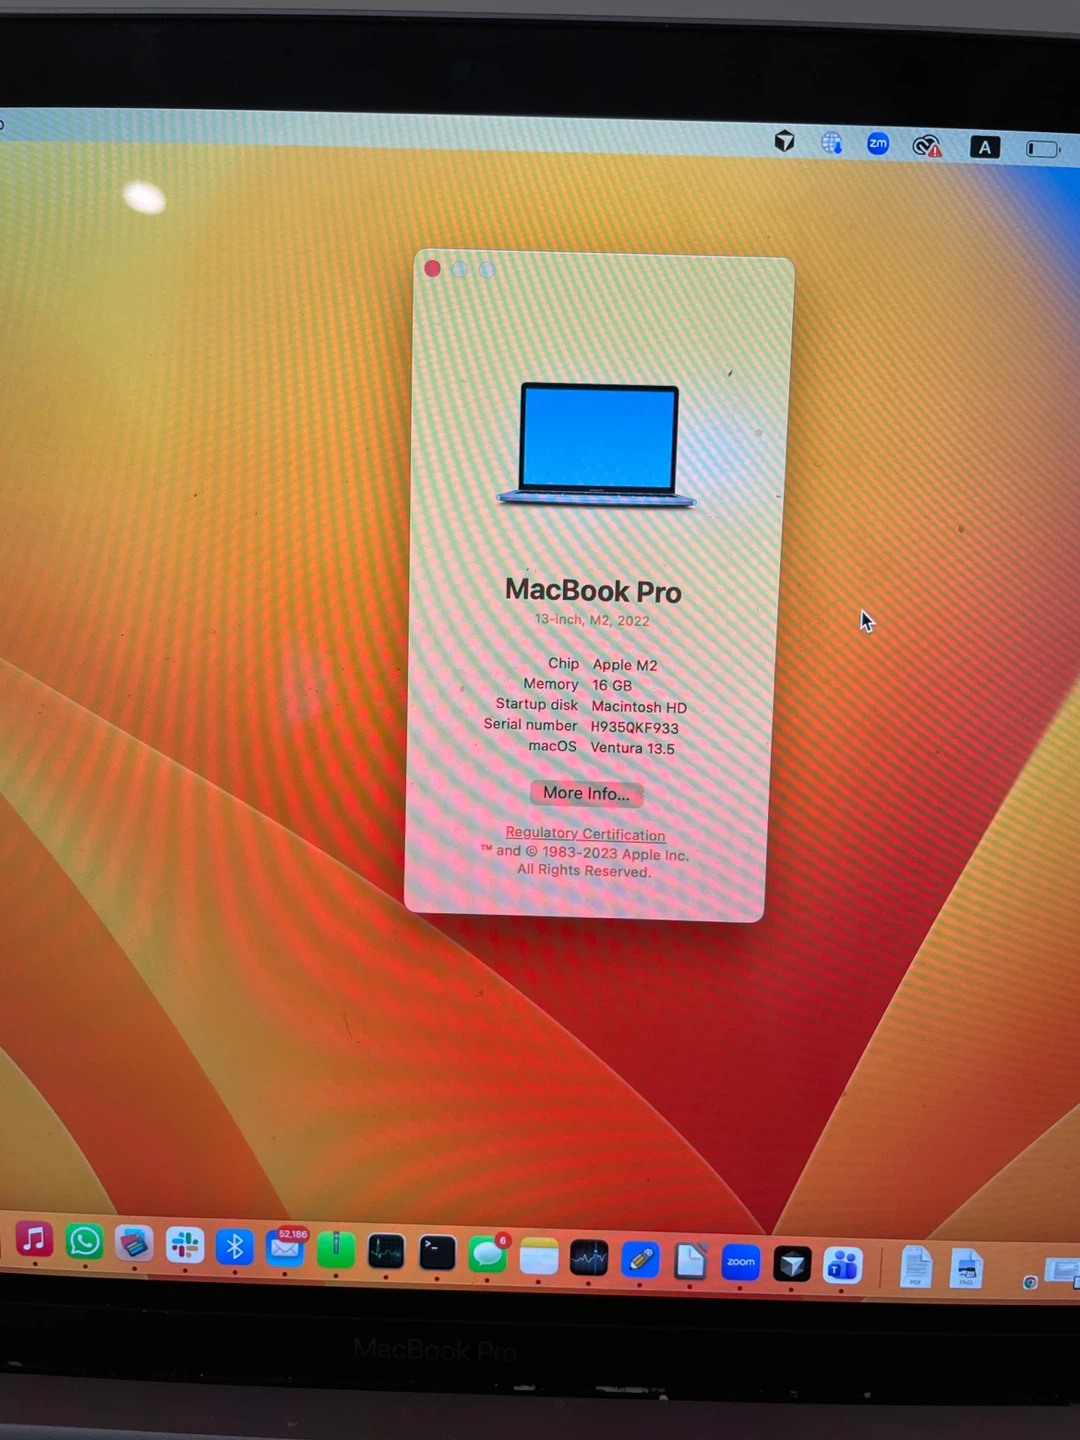This screenshot has height=1440, width=1080.
Task: Click the 13-inch, M2, 2022 subtitle
Action: pos(592,620)
